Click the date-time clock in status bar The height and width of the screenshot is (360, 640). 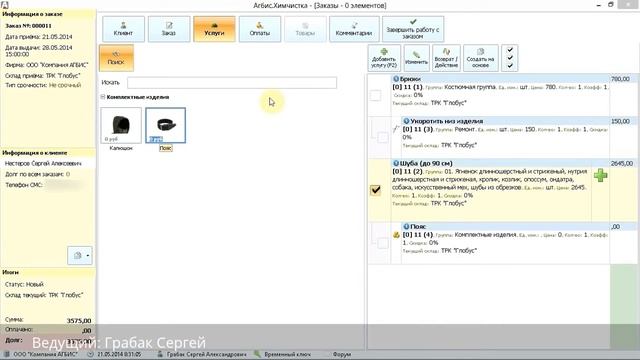tap(119, 354)
